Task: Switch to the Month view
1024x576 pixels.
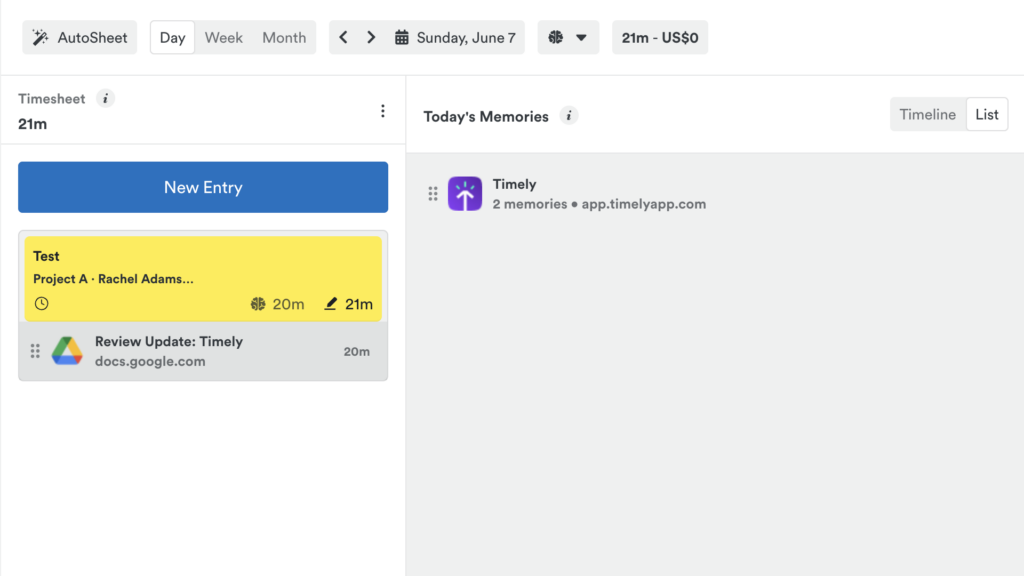Action: click(284, 37)
